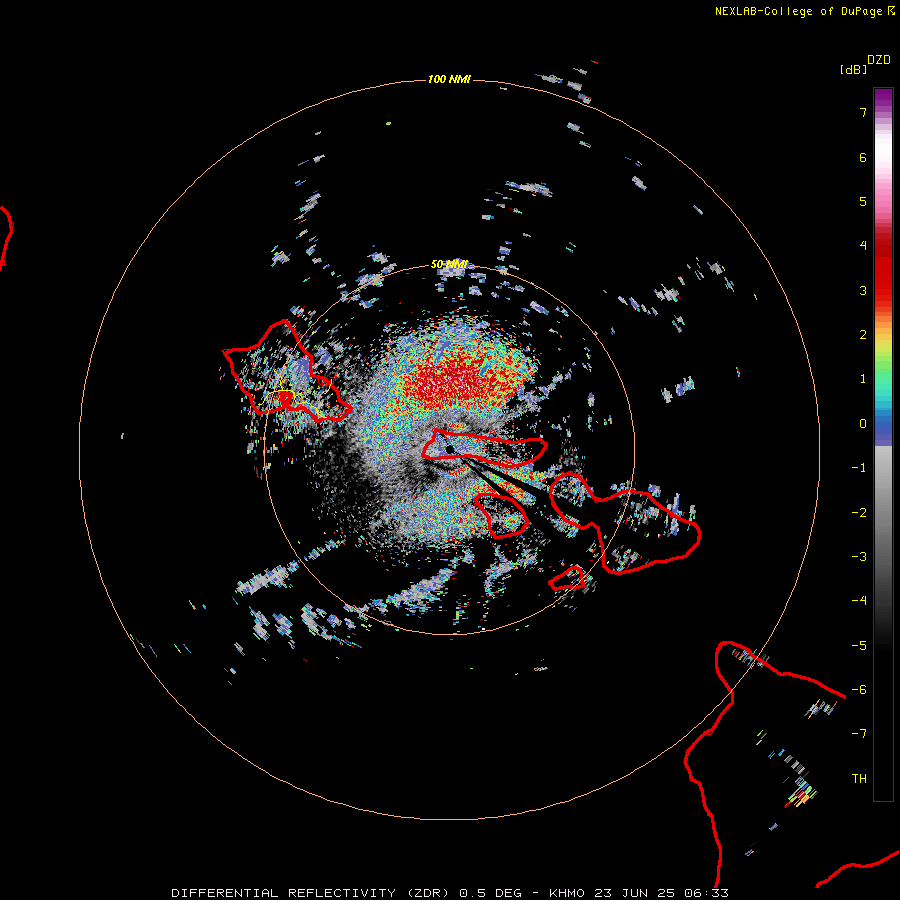Click the -7 value on the scale

coord(859,734)
